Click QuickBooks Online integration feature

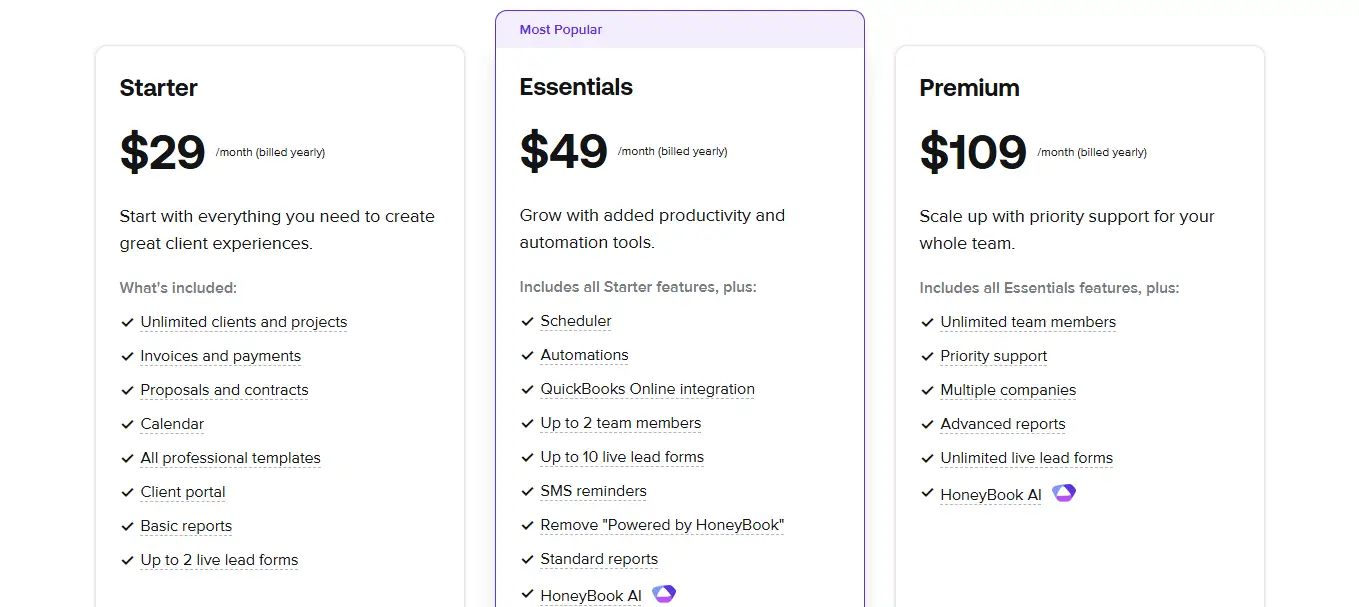tap(647, 389)
